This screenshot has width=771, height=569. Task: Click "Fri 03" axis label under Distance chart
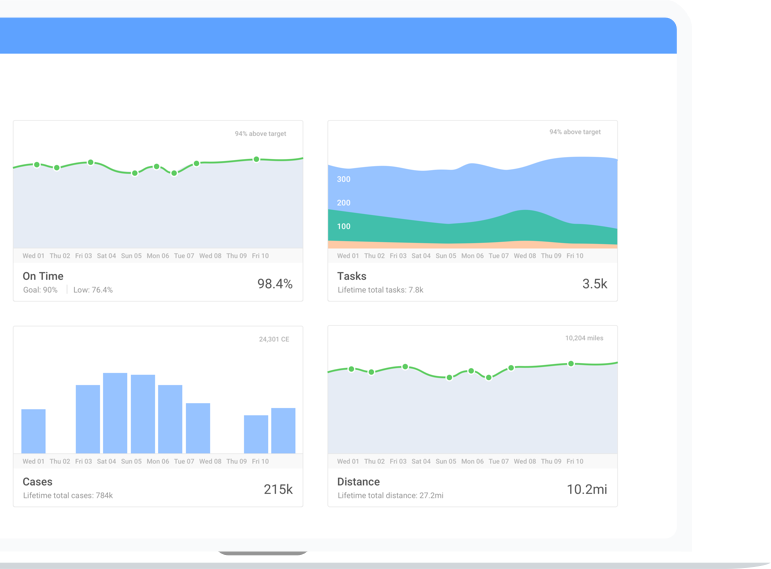(398, 461)
